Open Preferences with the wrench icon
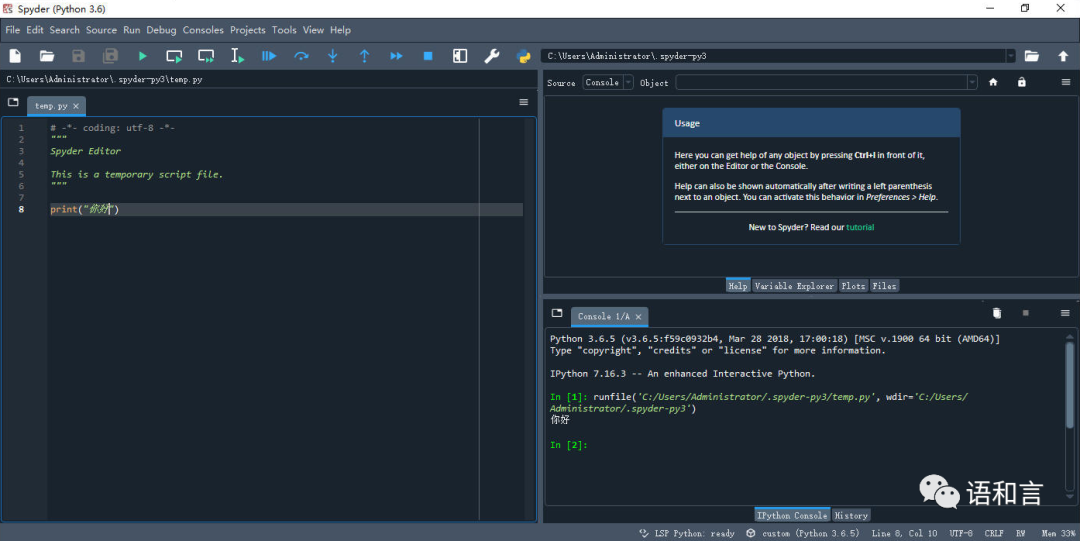This screenshot has height=541, width=1080. coord(491,56)
